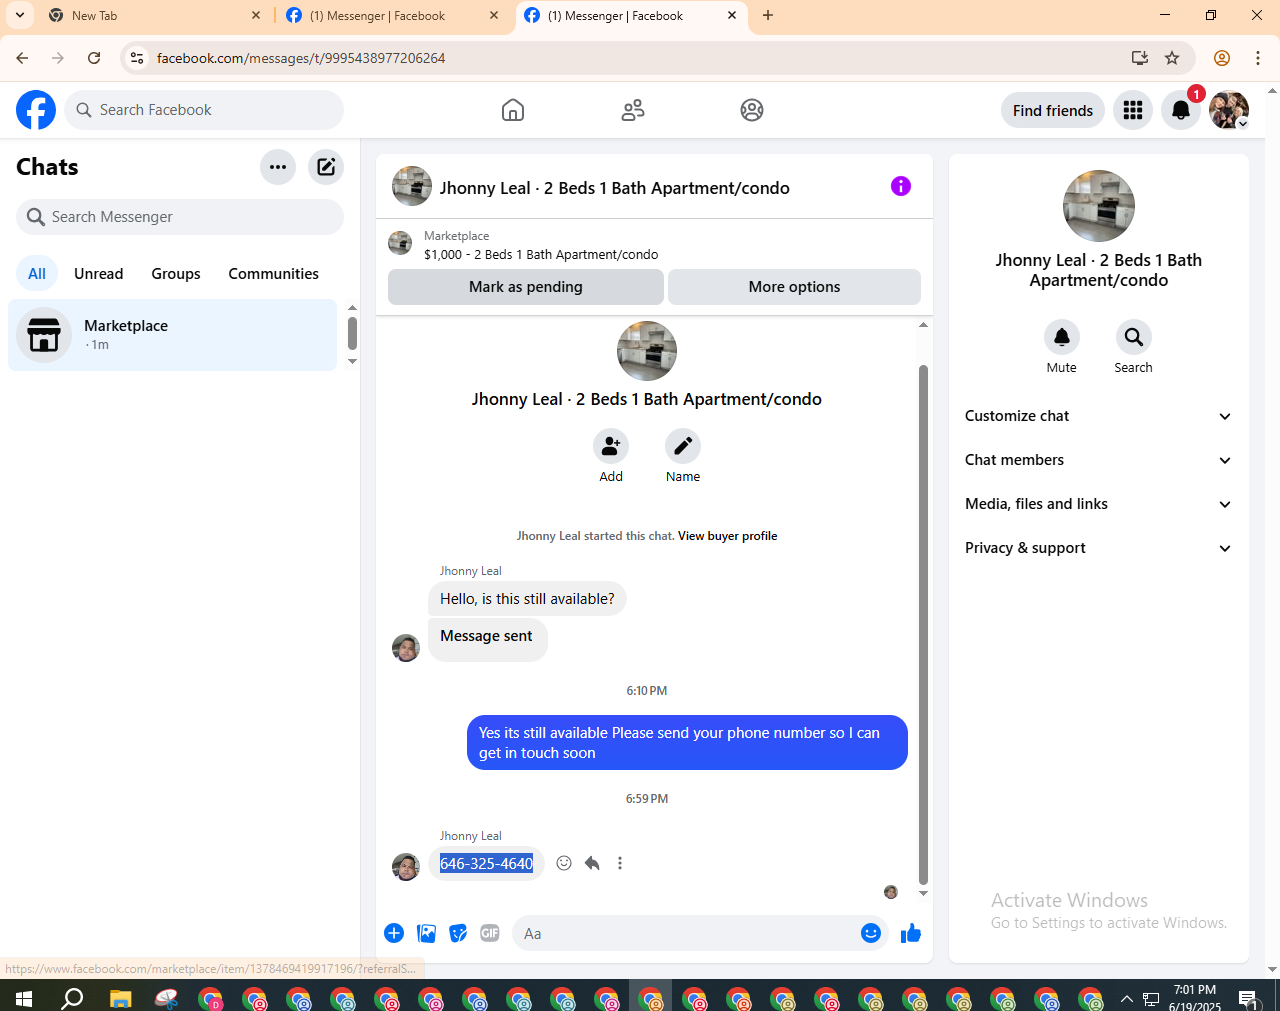The width and height of the screenshot is (1280, 1011).
Task: Reload the page
Action: pyautogui.click(x=94, y=58)
